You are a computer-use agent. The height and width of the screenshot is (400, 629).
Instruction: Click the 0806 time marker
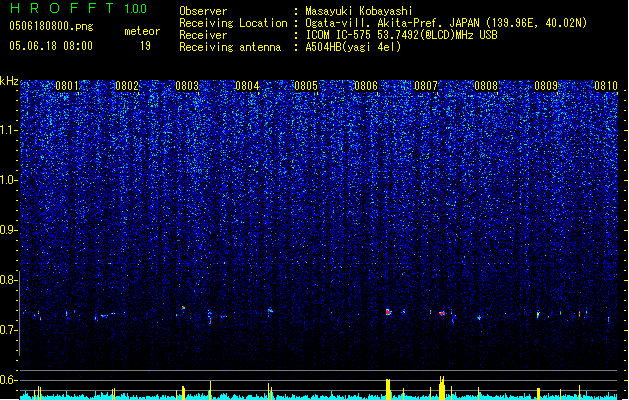[366, 86]
